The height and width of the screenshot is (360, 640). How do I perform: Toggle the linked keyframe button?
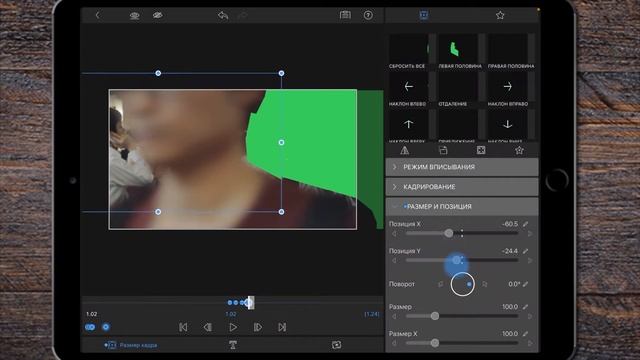click(90, 327)
